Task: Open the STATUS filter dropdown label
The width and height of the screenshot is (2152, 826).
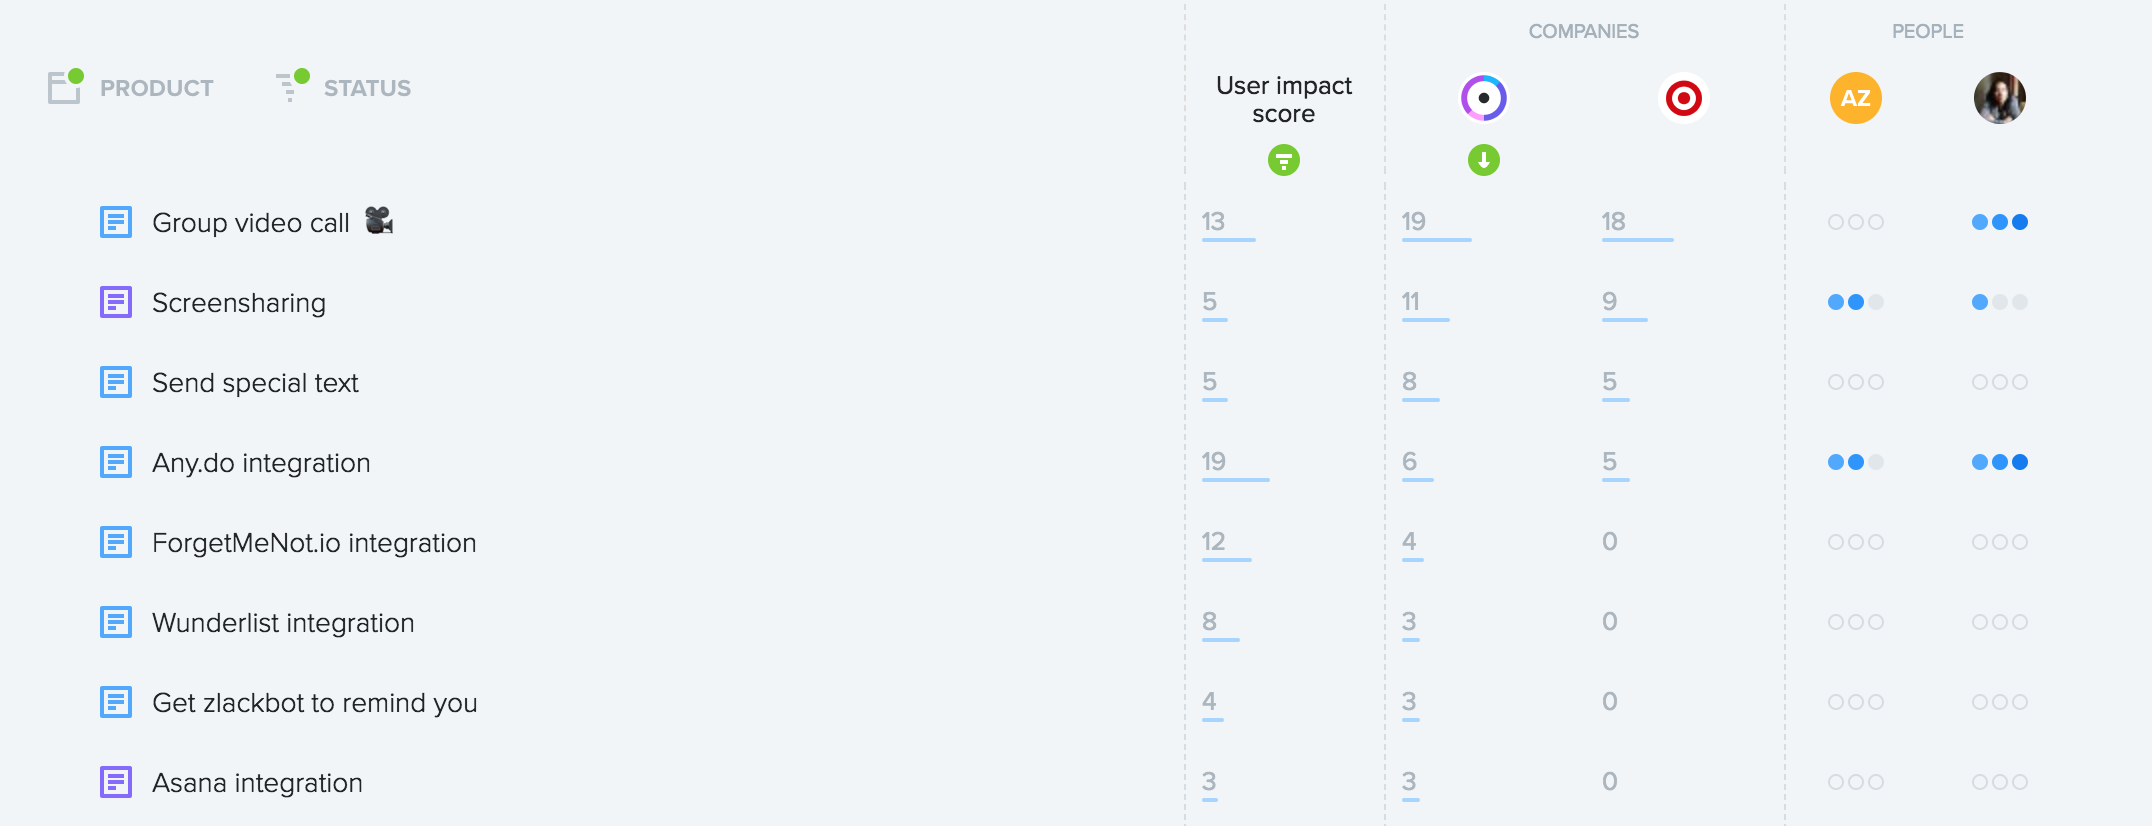Action: point(367,88)
